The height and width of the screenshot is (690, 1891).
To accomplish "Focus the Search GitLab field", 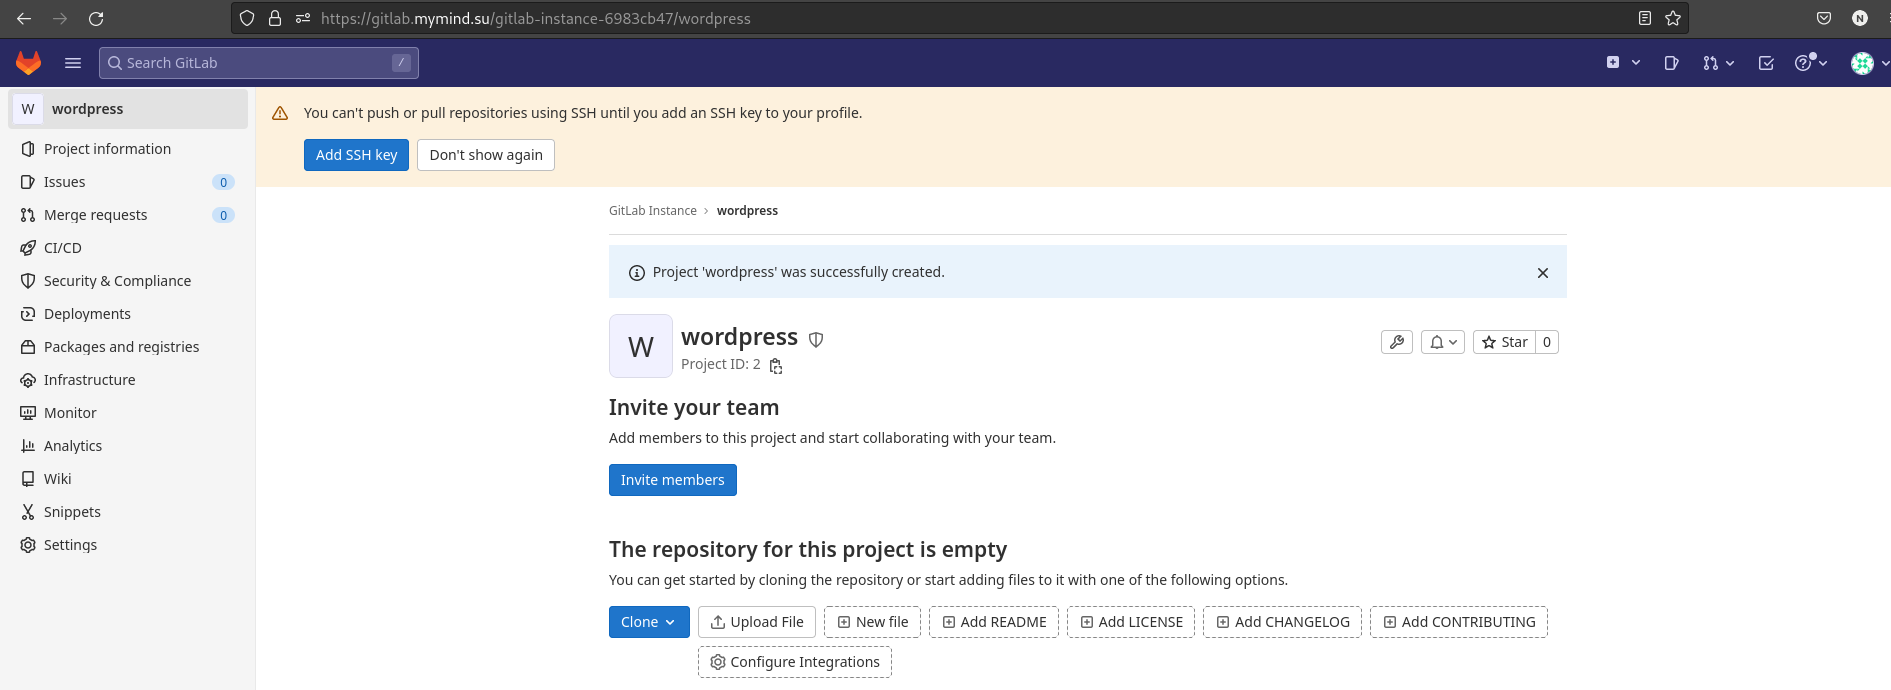I will click(259, 63).
